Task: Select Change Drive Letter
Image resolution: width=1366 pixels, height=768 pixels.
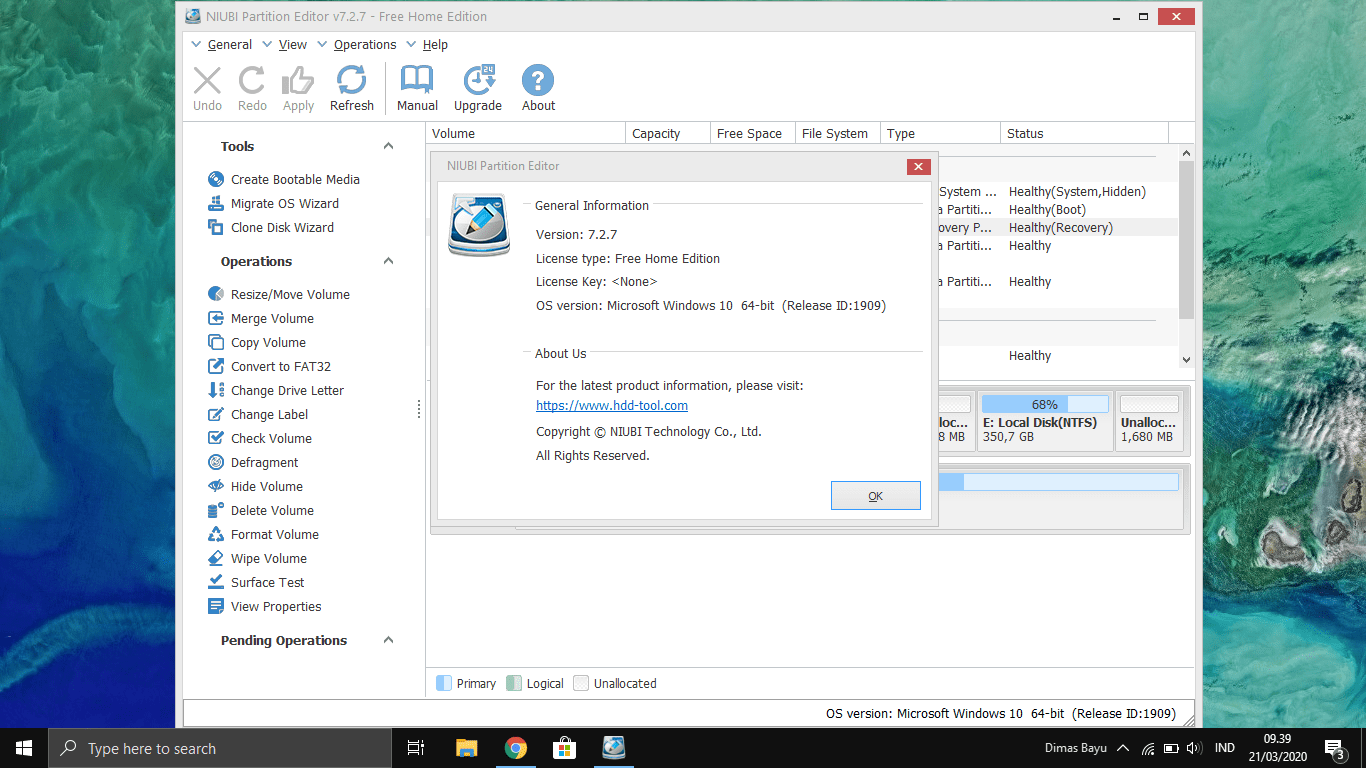Action: (x=287, y=390)
